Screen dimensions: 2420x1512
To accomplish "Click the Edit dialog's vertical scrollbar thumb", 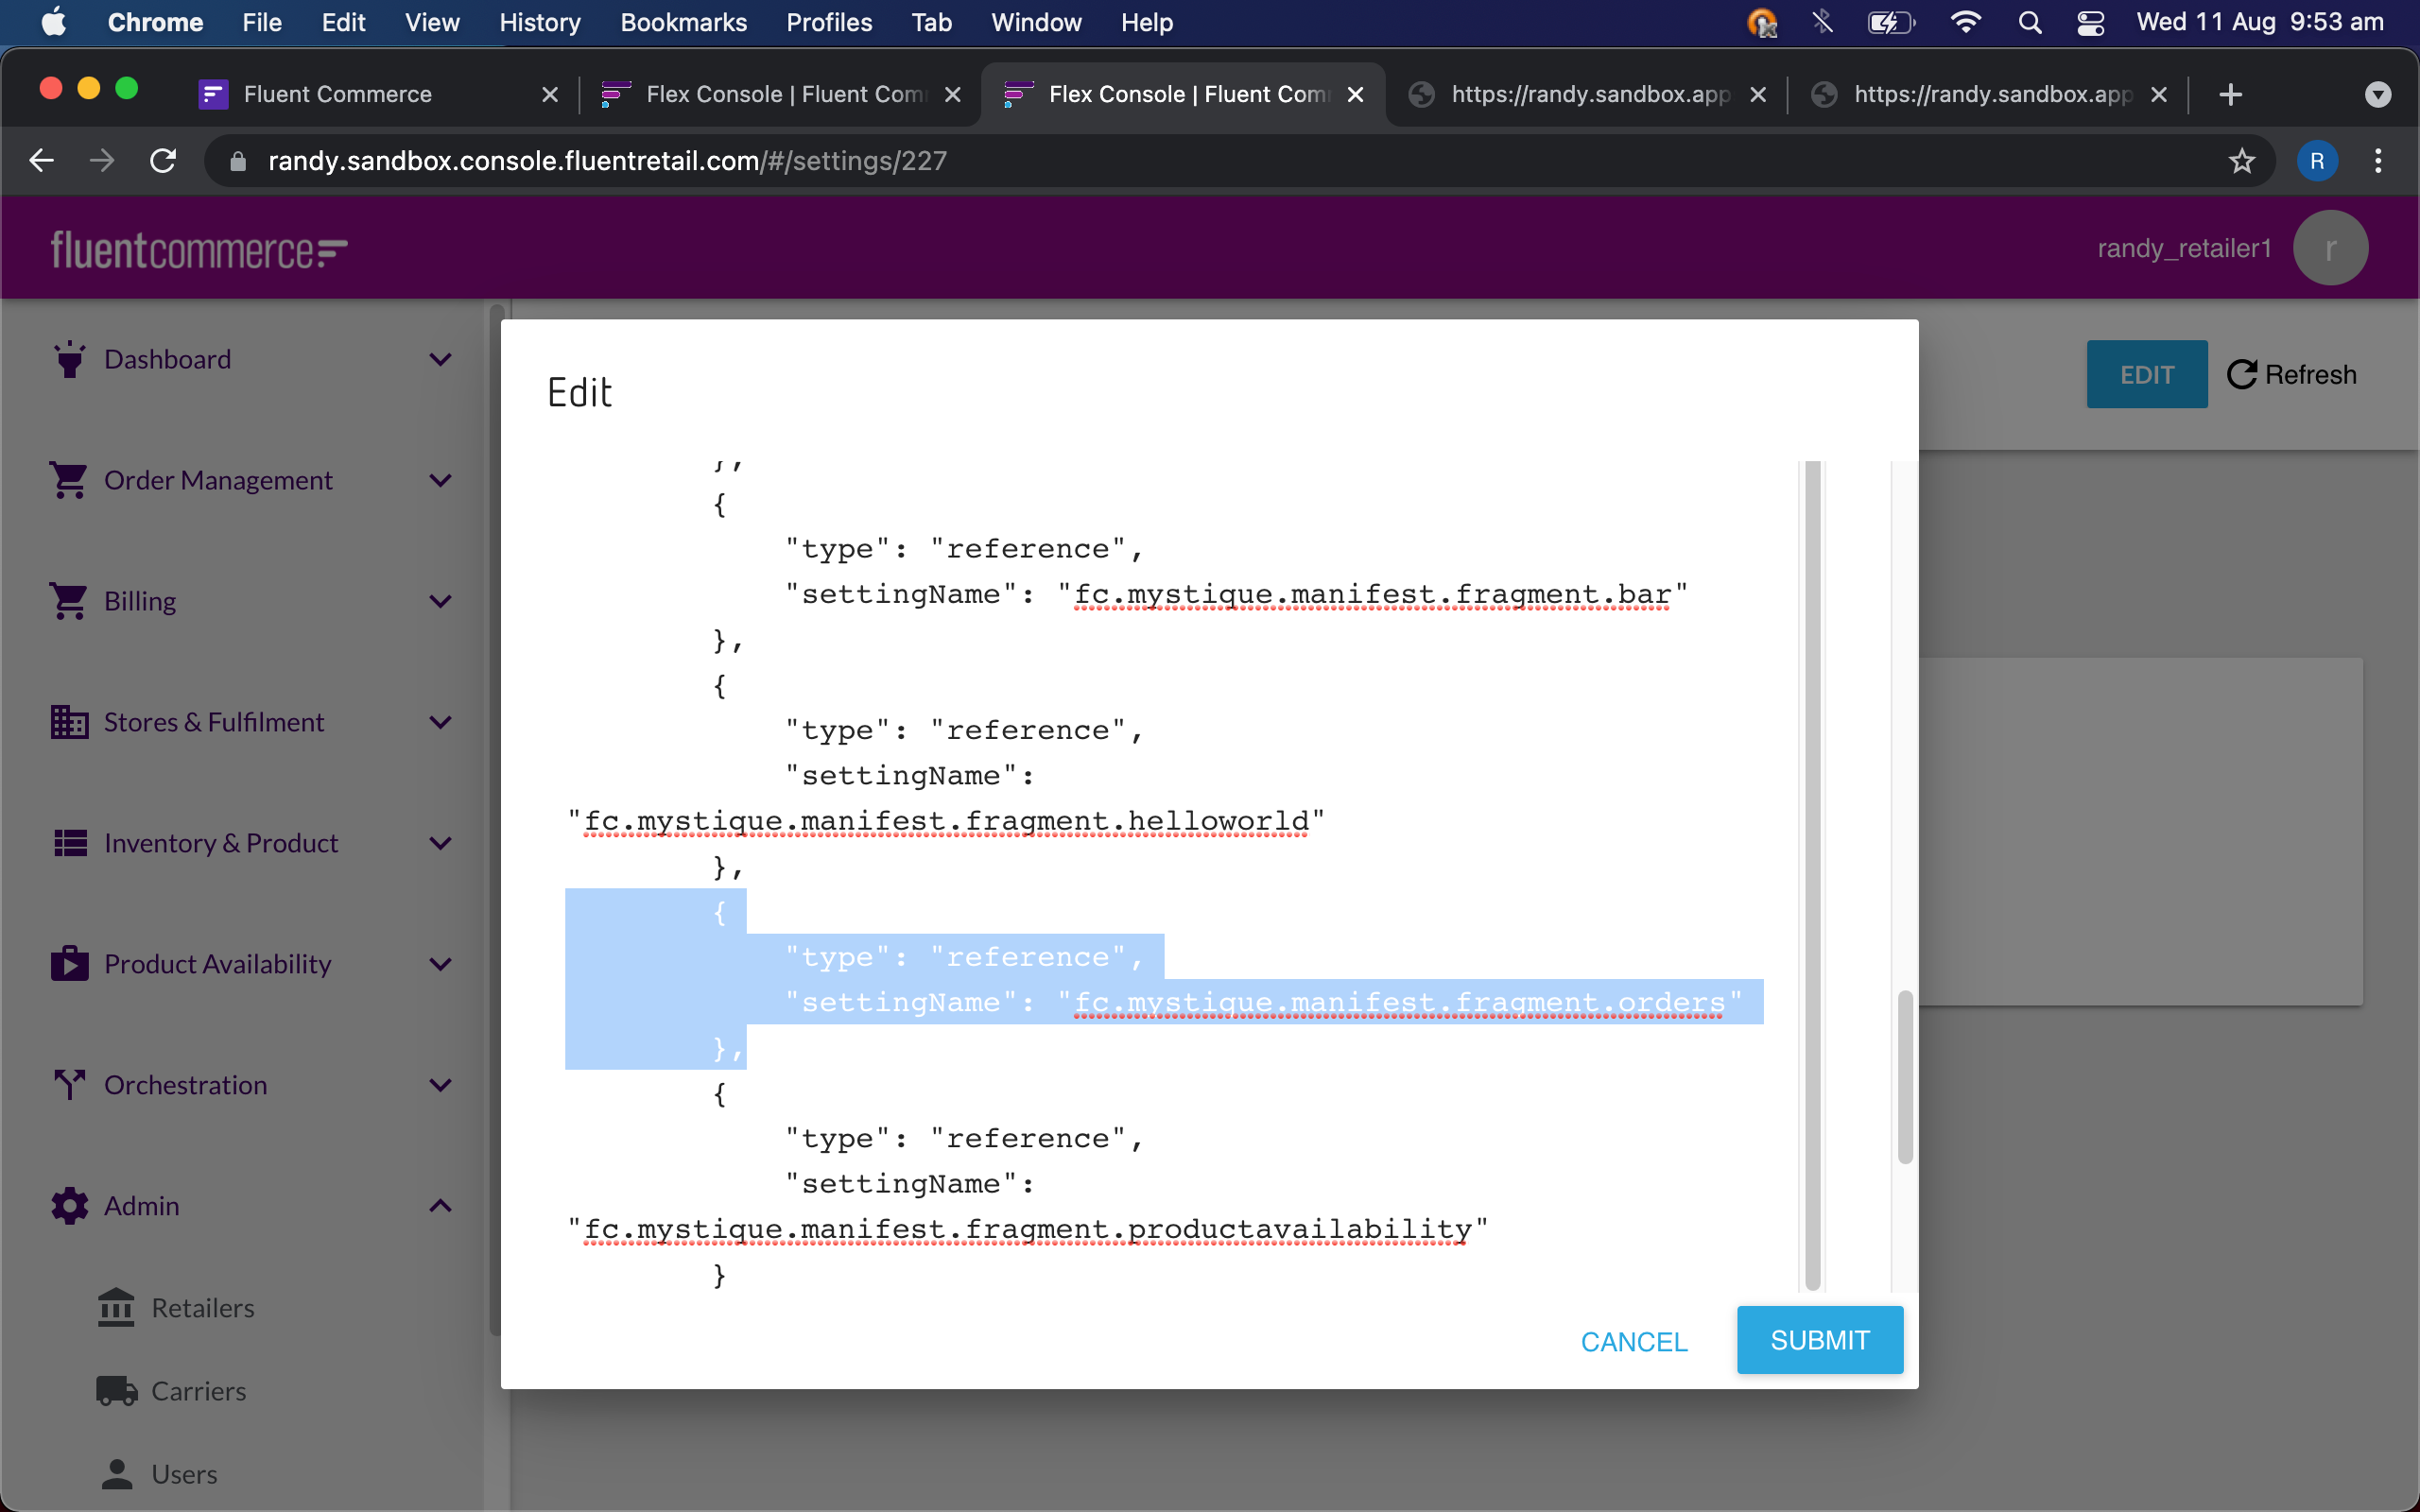I will (x=1905, y=1077).
